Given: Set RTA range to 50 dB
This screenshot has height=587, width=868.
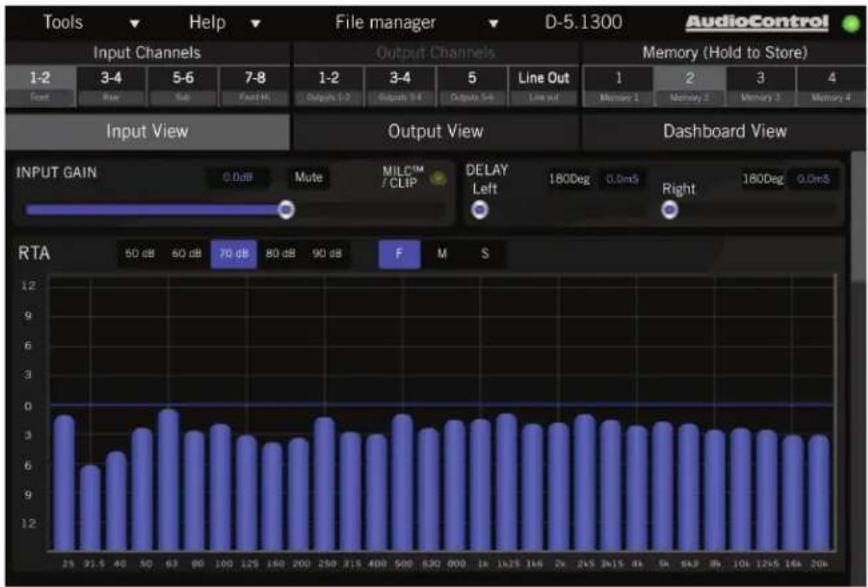Looking at the screenshot, I should 140,254.
